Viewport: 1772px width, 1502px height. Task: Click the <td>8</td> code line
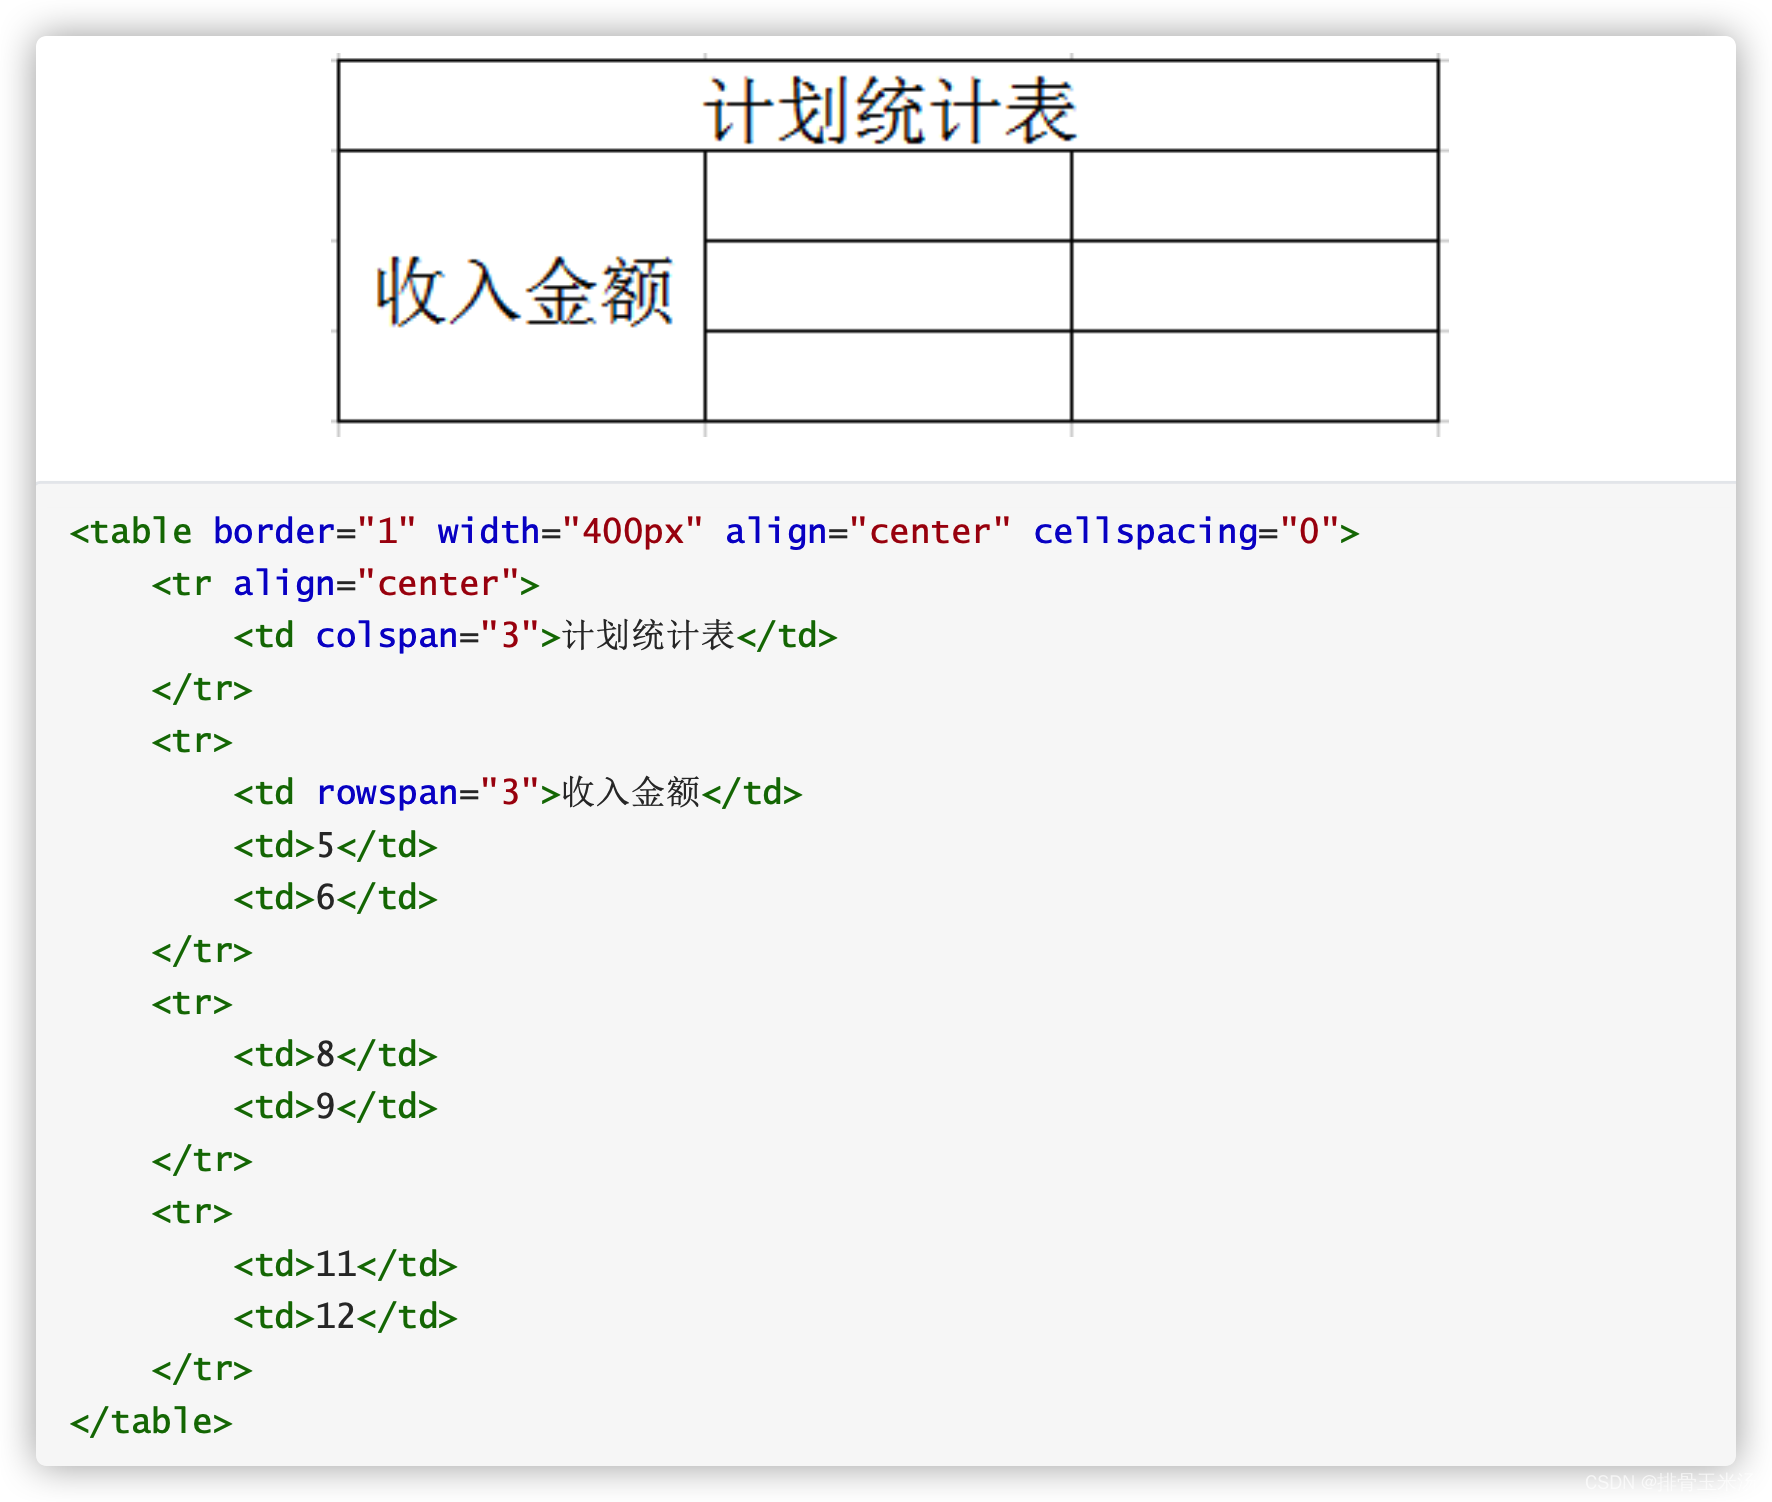click(335, 1054)
